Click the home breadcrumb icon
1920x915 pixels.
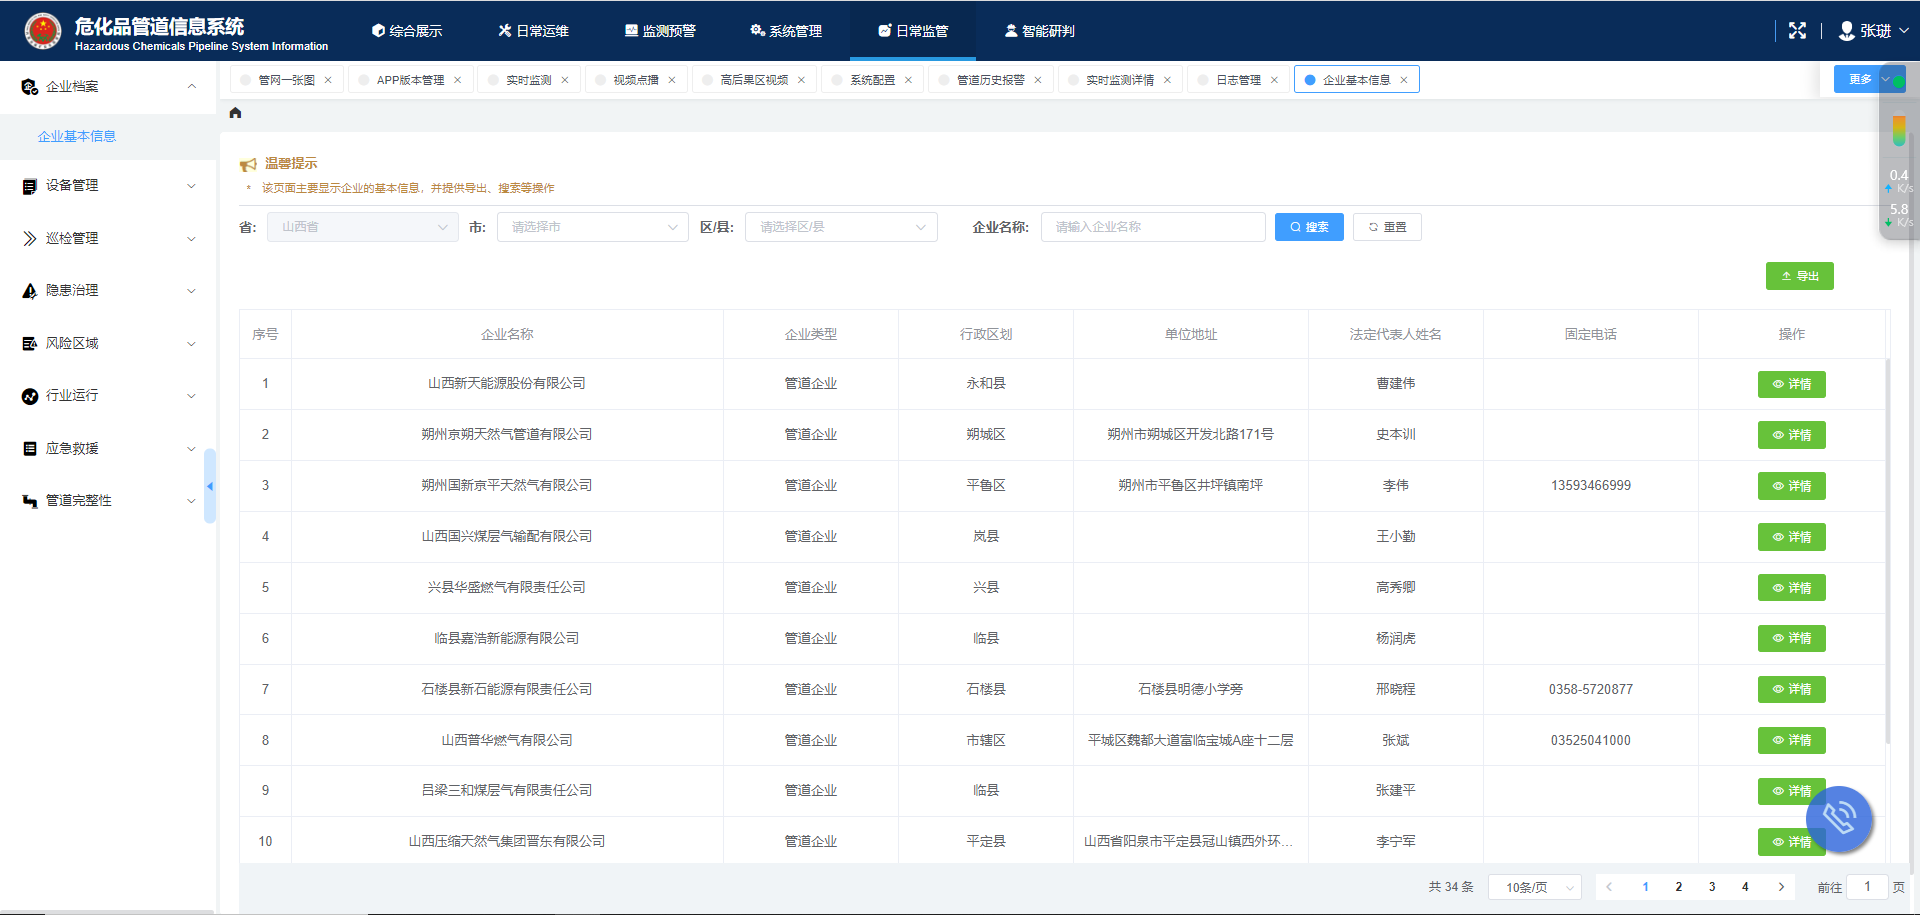[236, 113]
